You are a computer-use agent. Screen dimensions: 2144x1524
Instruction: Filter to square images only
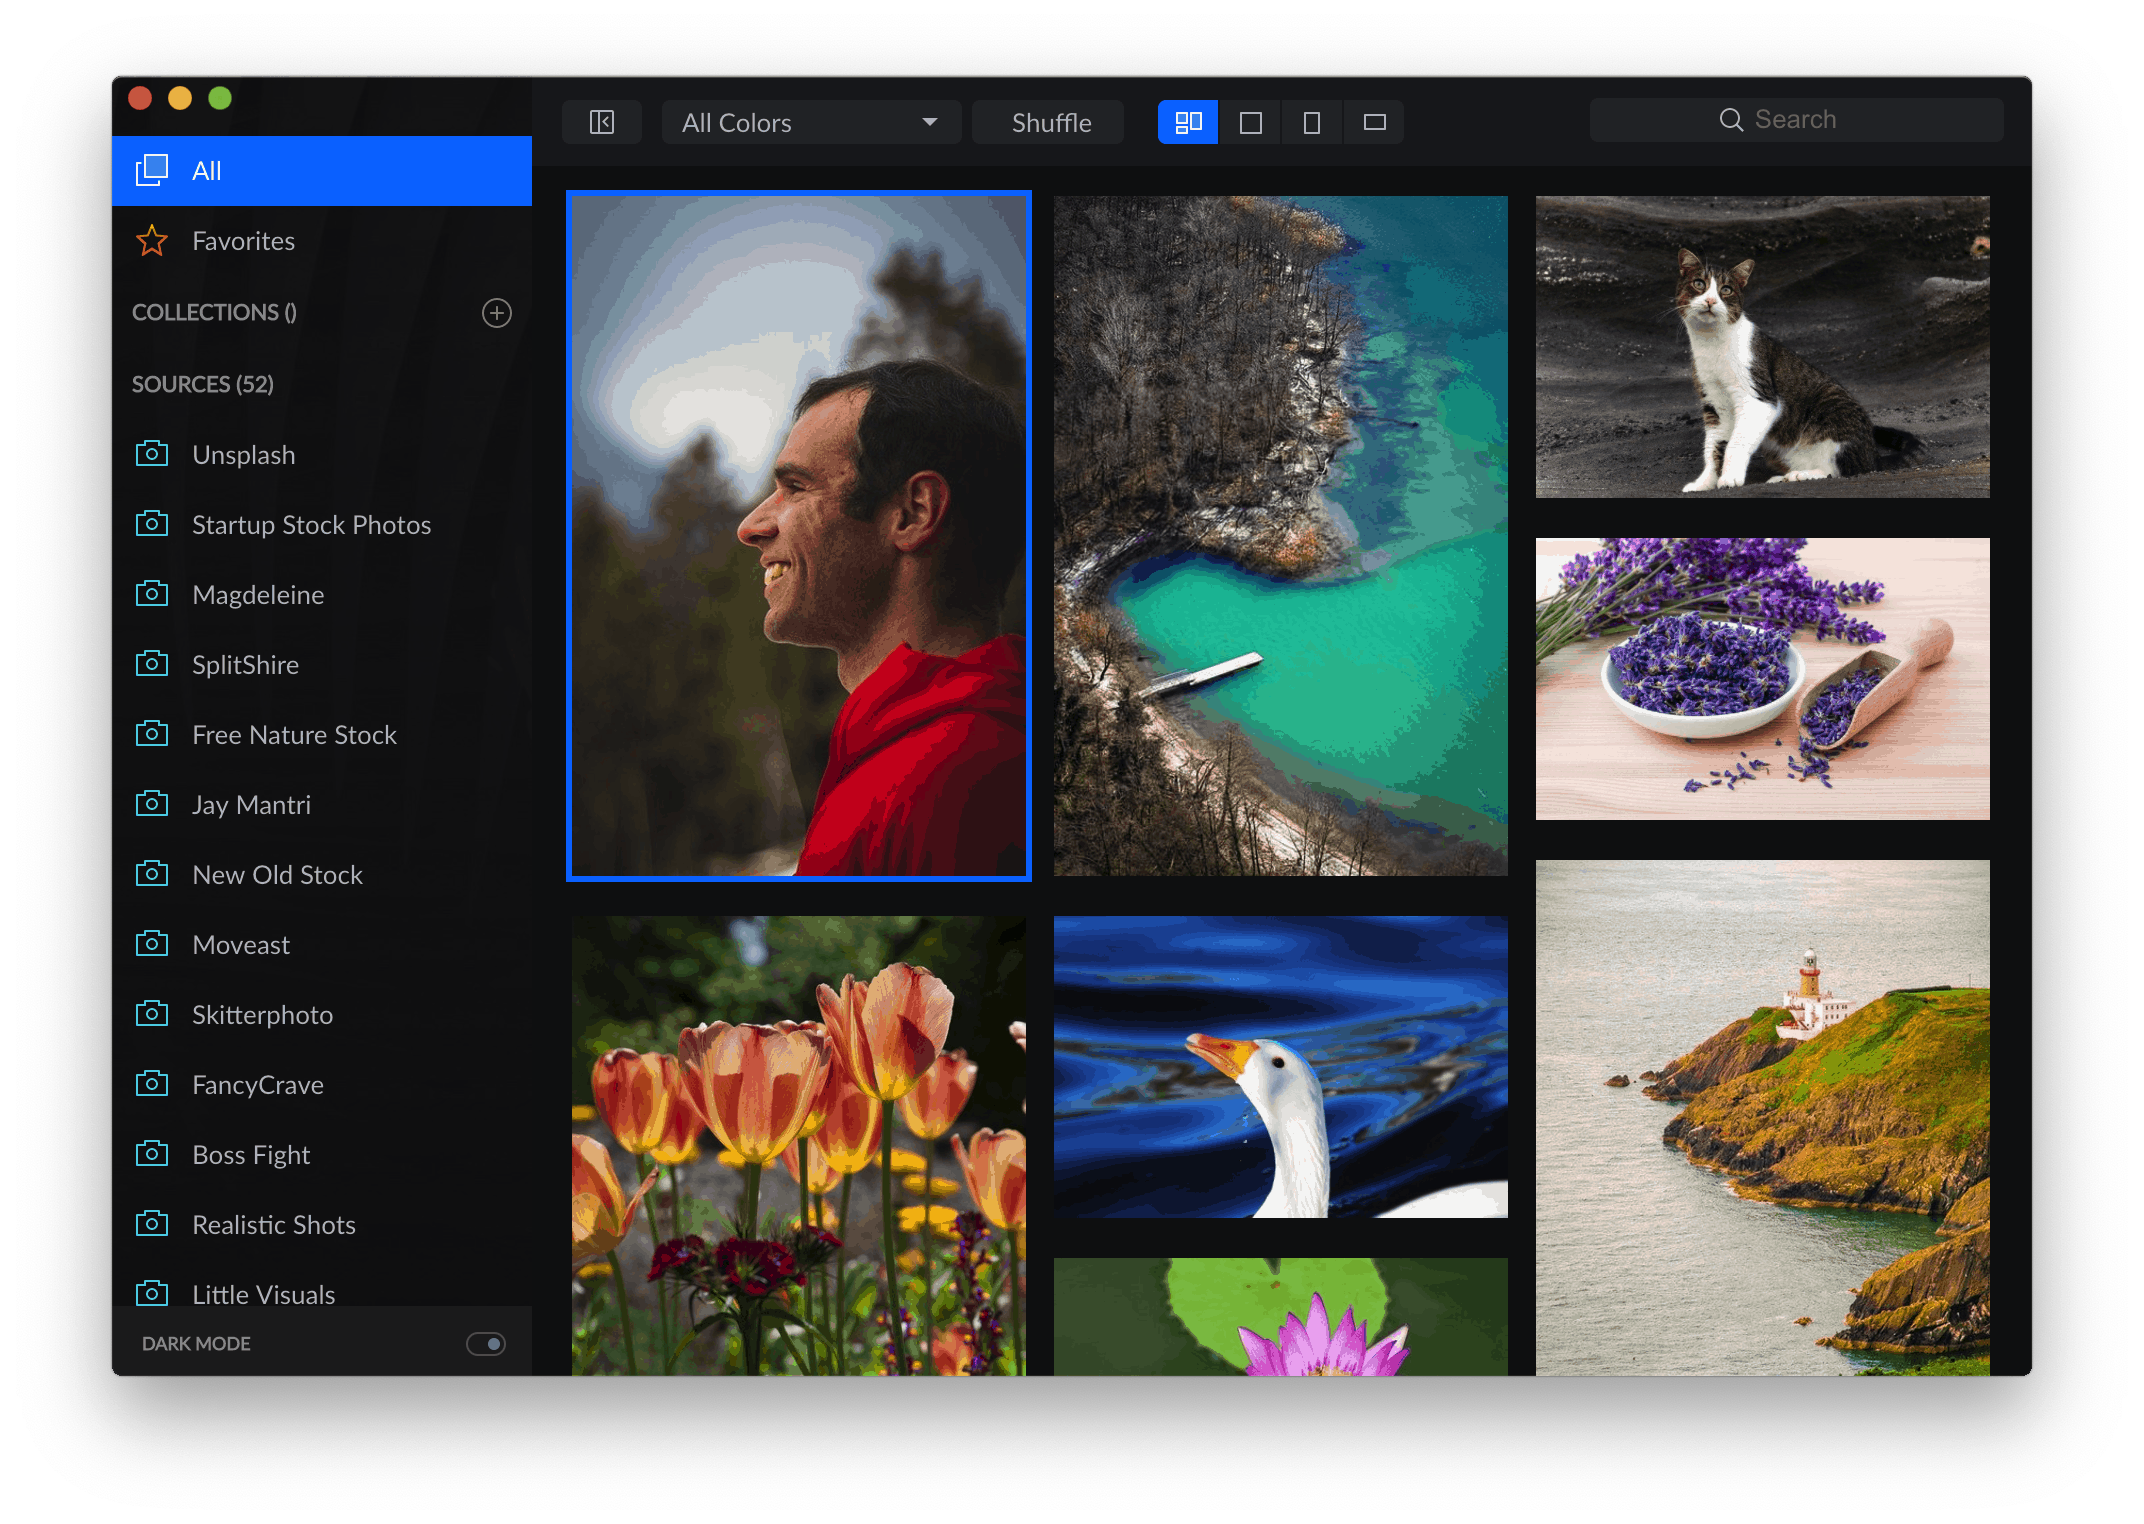(x=1250, y=122)
